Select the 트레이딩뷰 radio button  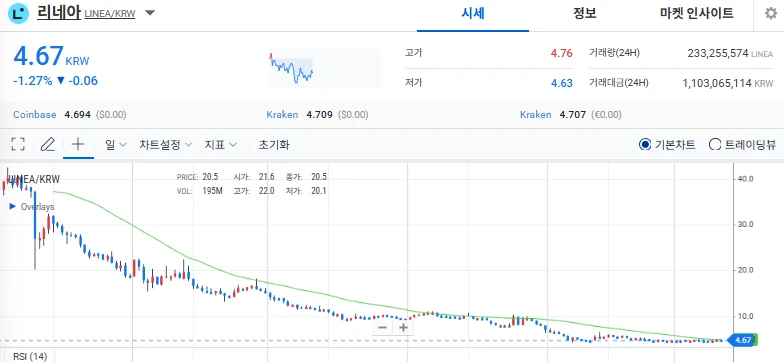coord(715,145)
